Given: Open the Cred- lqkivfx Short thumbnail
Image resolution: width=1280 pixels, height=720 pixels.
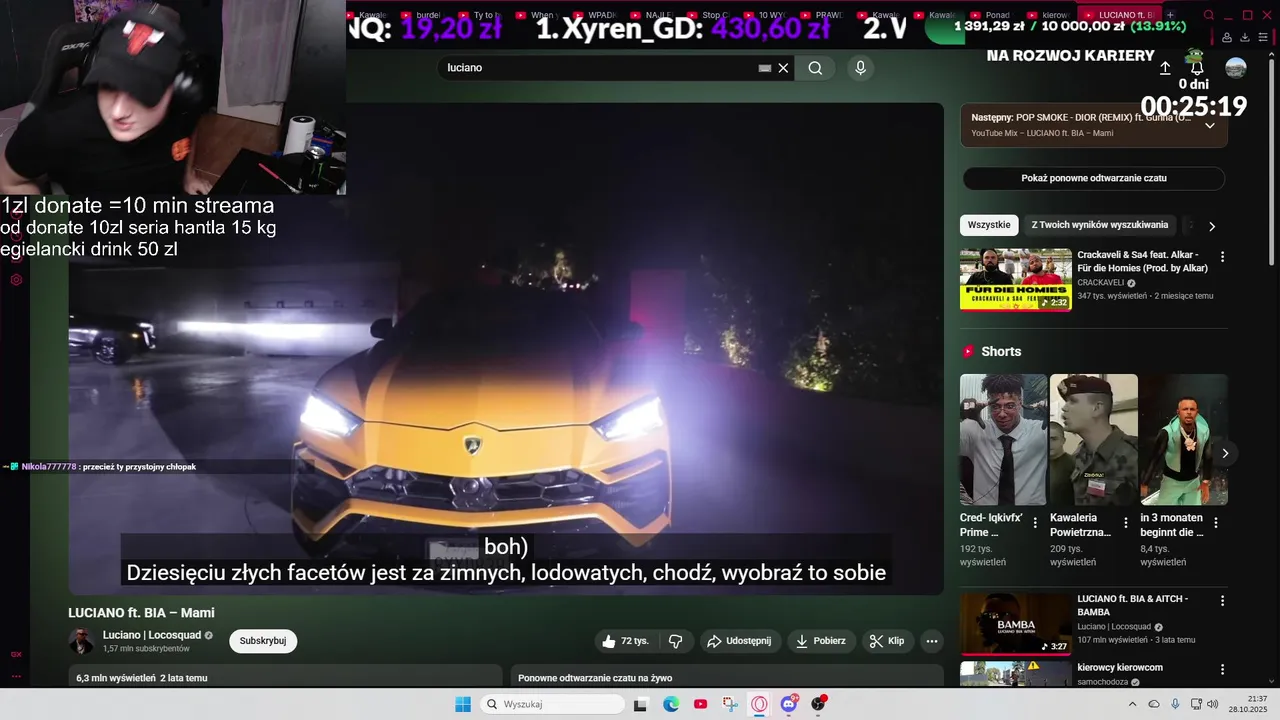Looking at the screenshot, I should tap(1004, 440).
